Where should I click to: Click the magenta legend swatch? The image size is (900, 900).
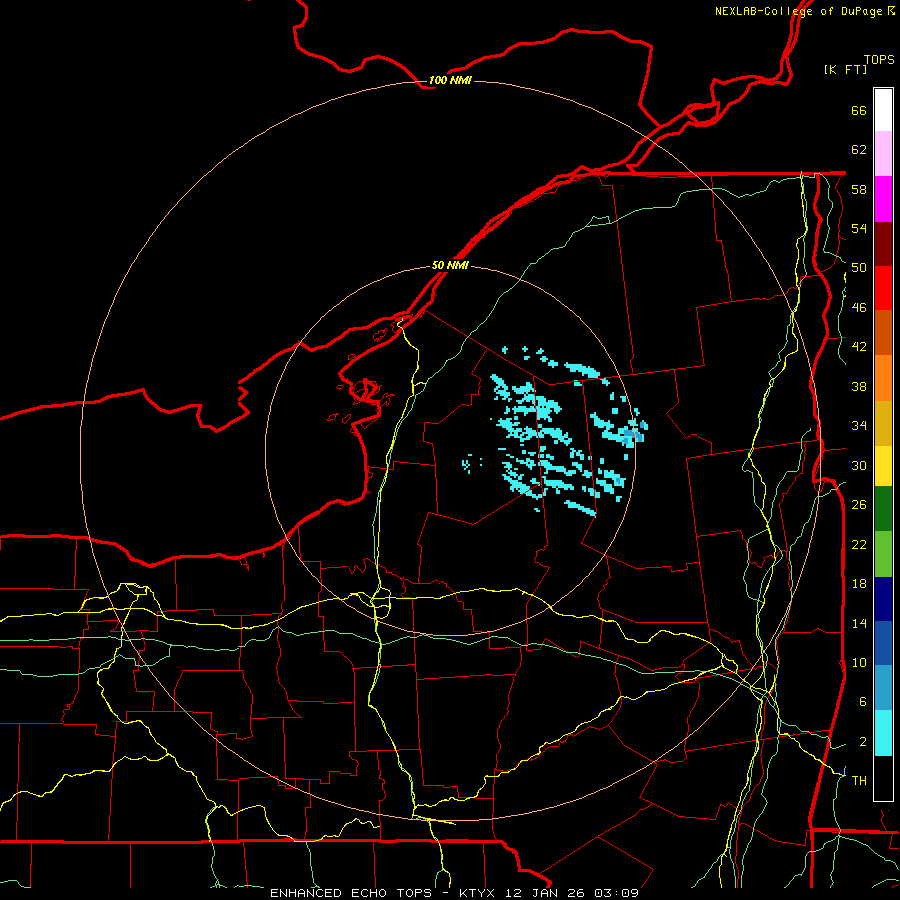tap(883, 199)
